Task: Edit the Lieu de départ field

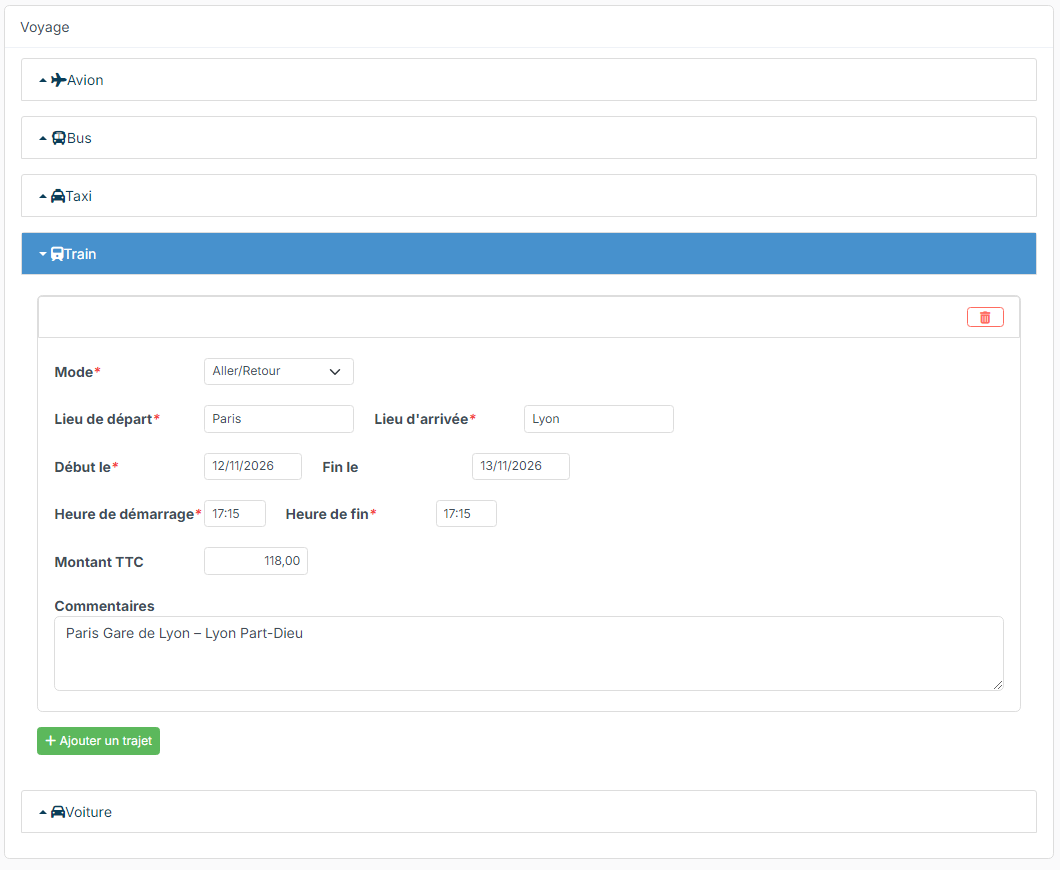Action: tap(279, 419)
